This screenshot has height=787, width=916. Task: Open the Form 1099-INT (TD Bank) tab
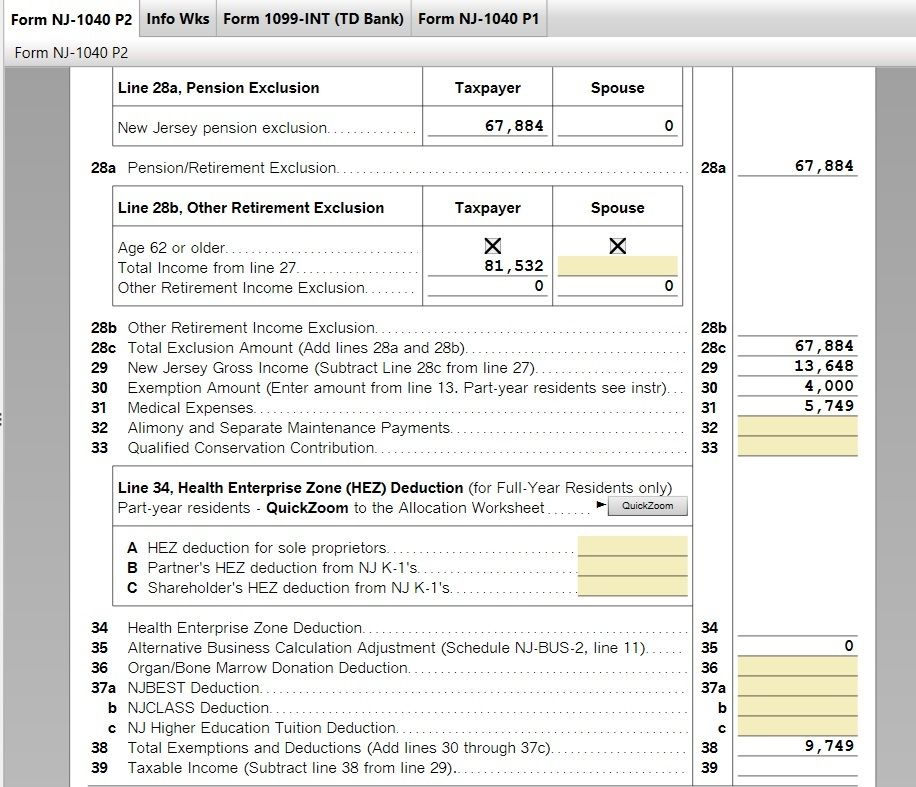tap(313, 19)
